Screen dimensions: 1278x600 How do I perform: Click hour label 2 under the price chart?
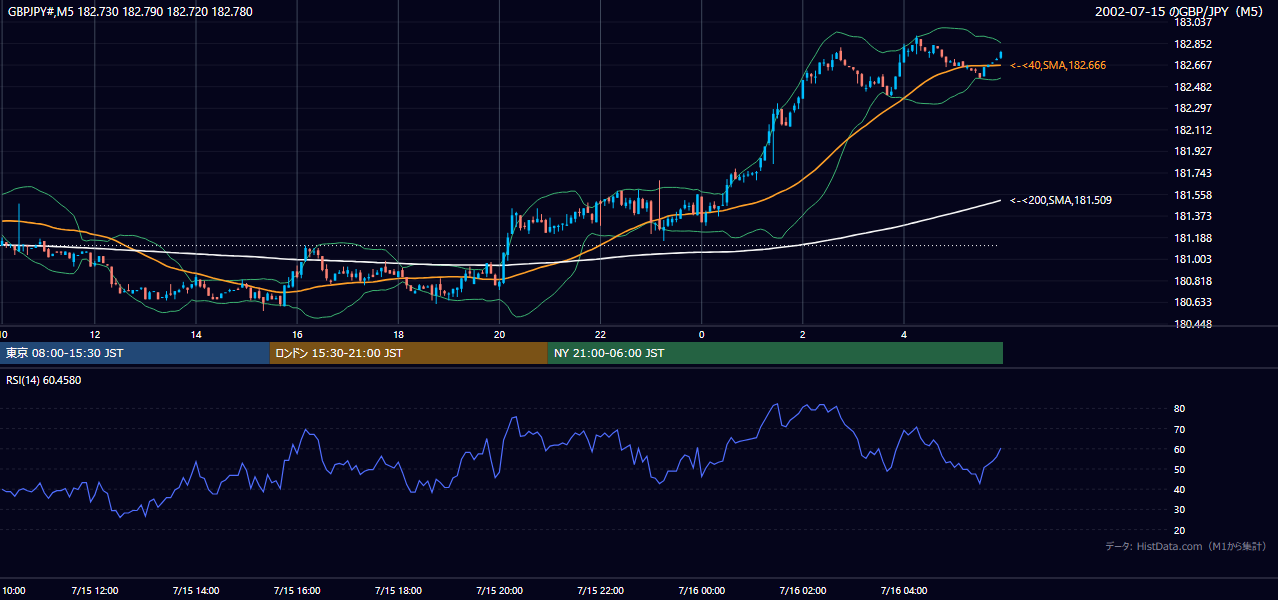click(x=803, y=334)
